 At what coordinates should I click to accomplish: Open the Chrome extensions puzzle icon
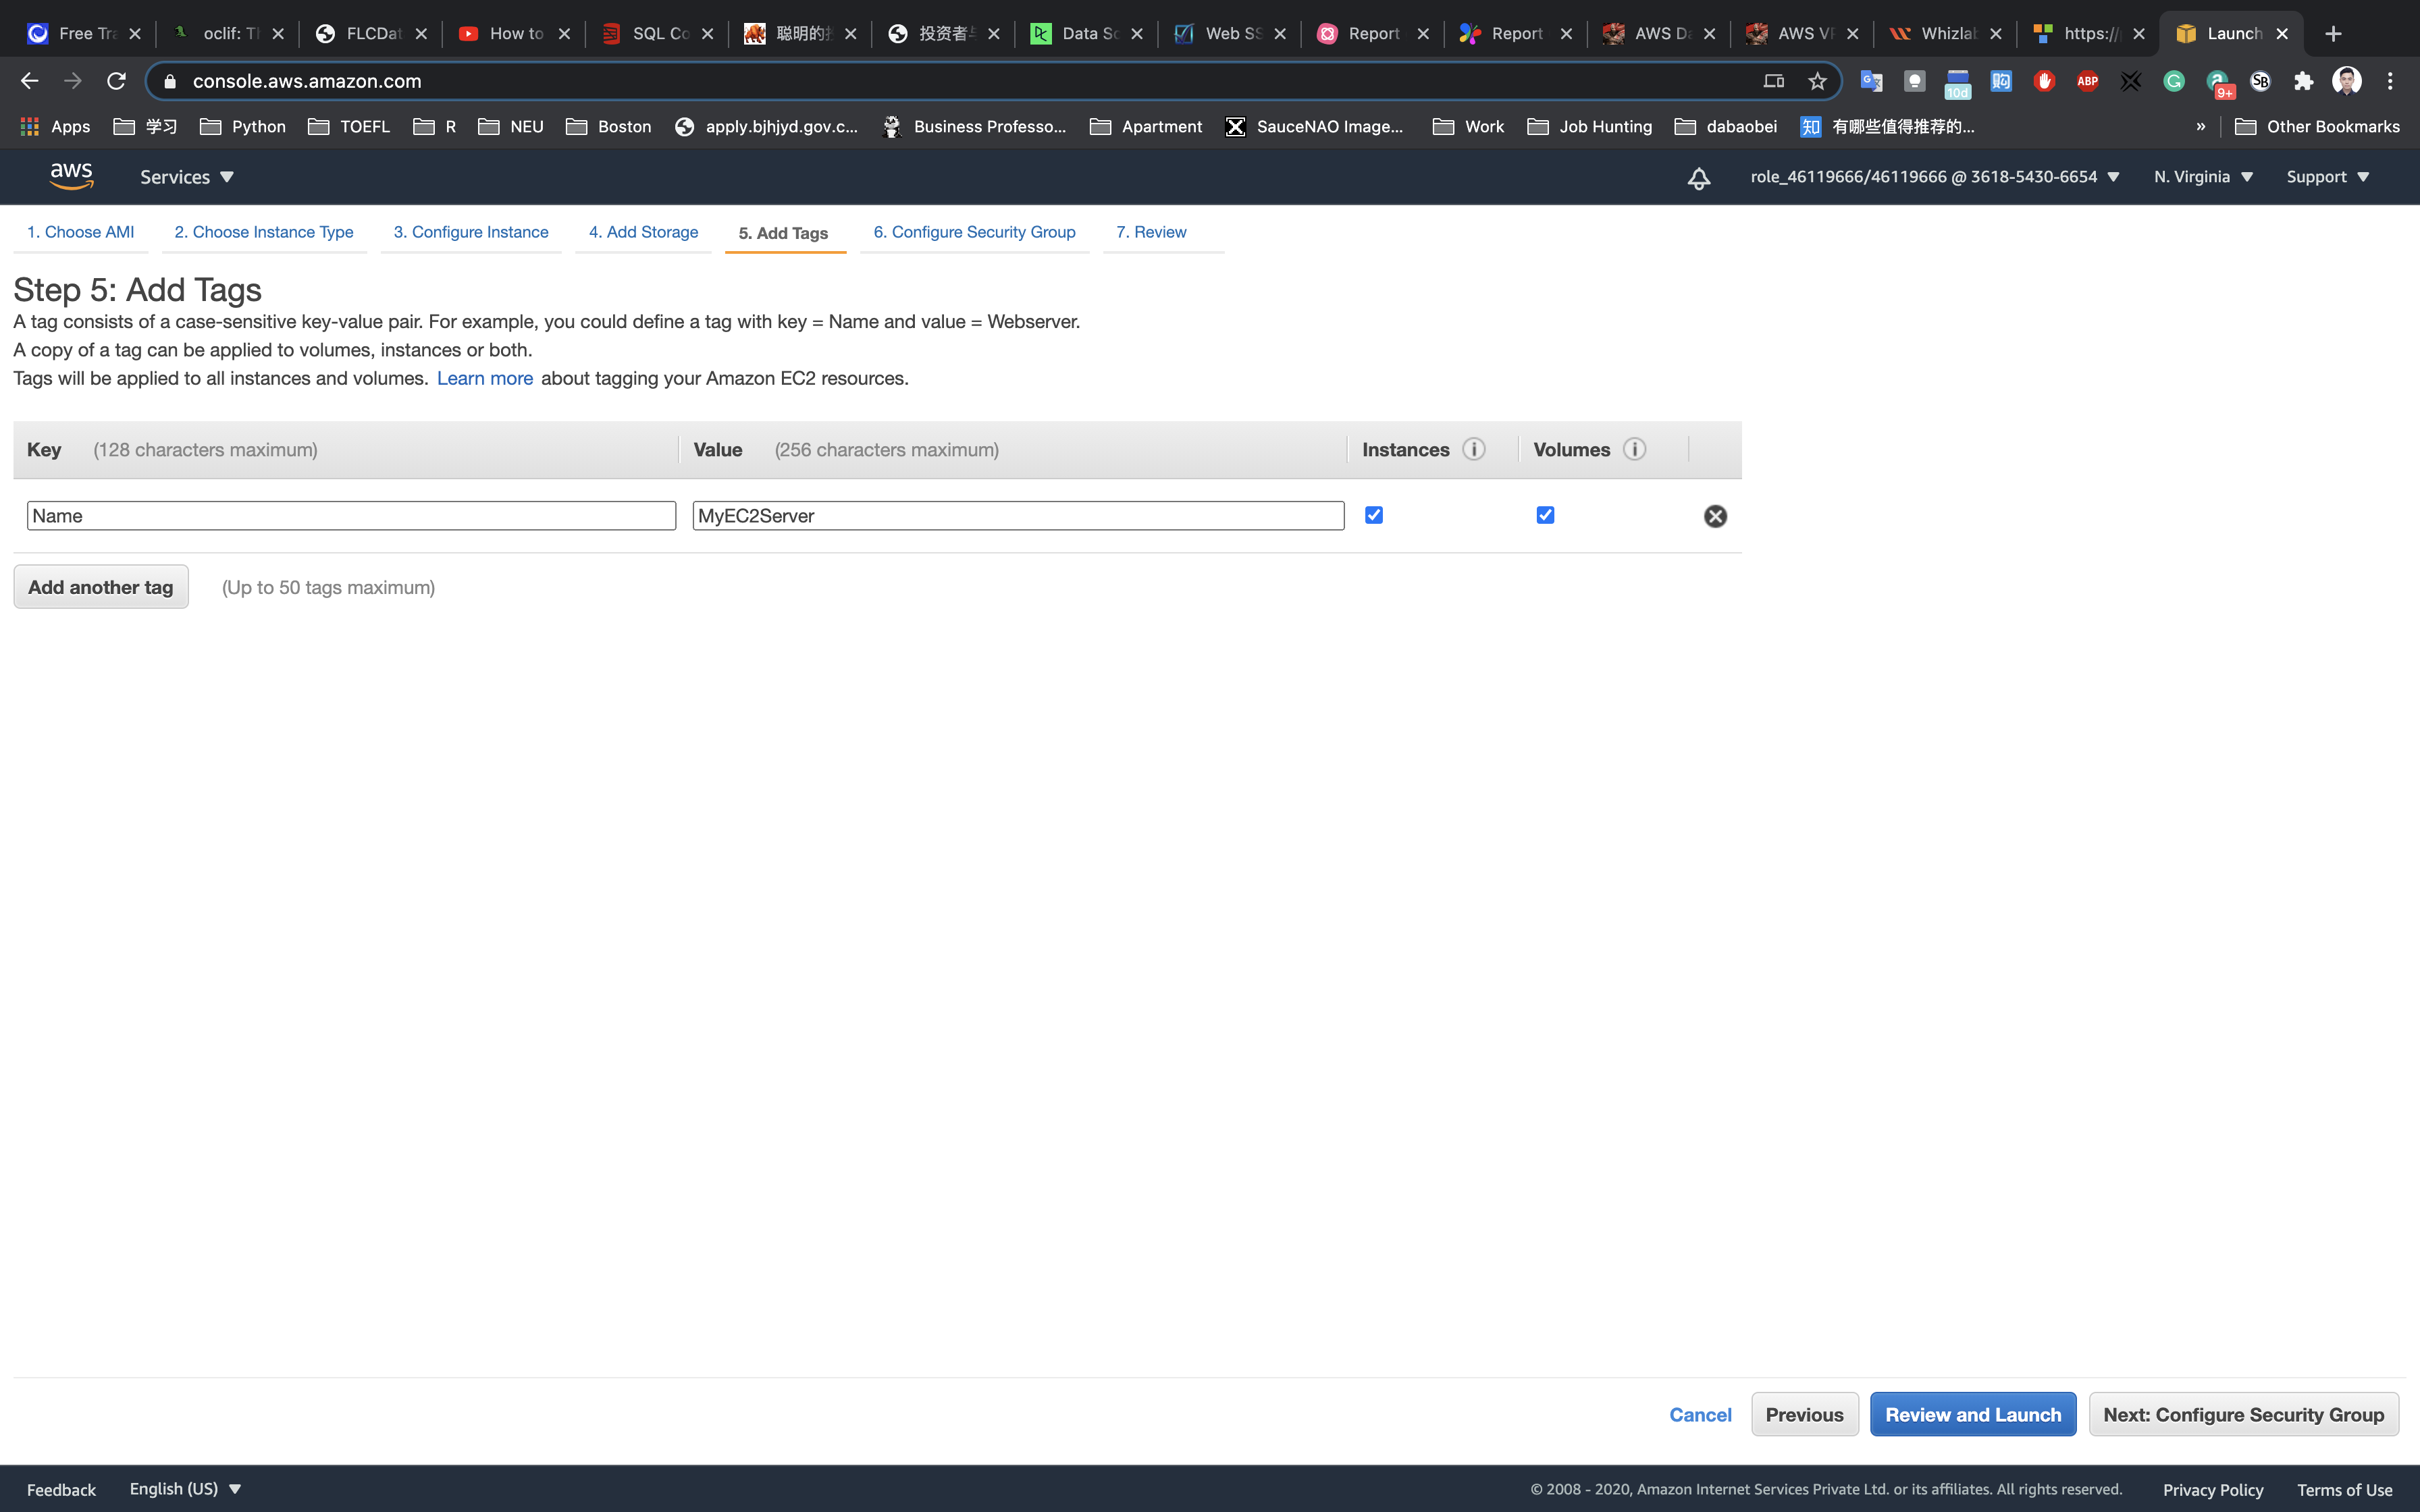coord(2303,81)
